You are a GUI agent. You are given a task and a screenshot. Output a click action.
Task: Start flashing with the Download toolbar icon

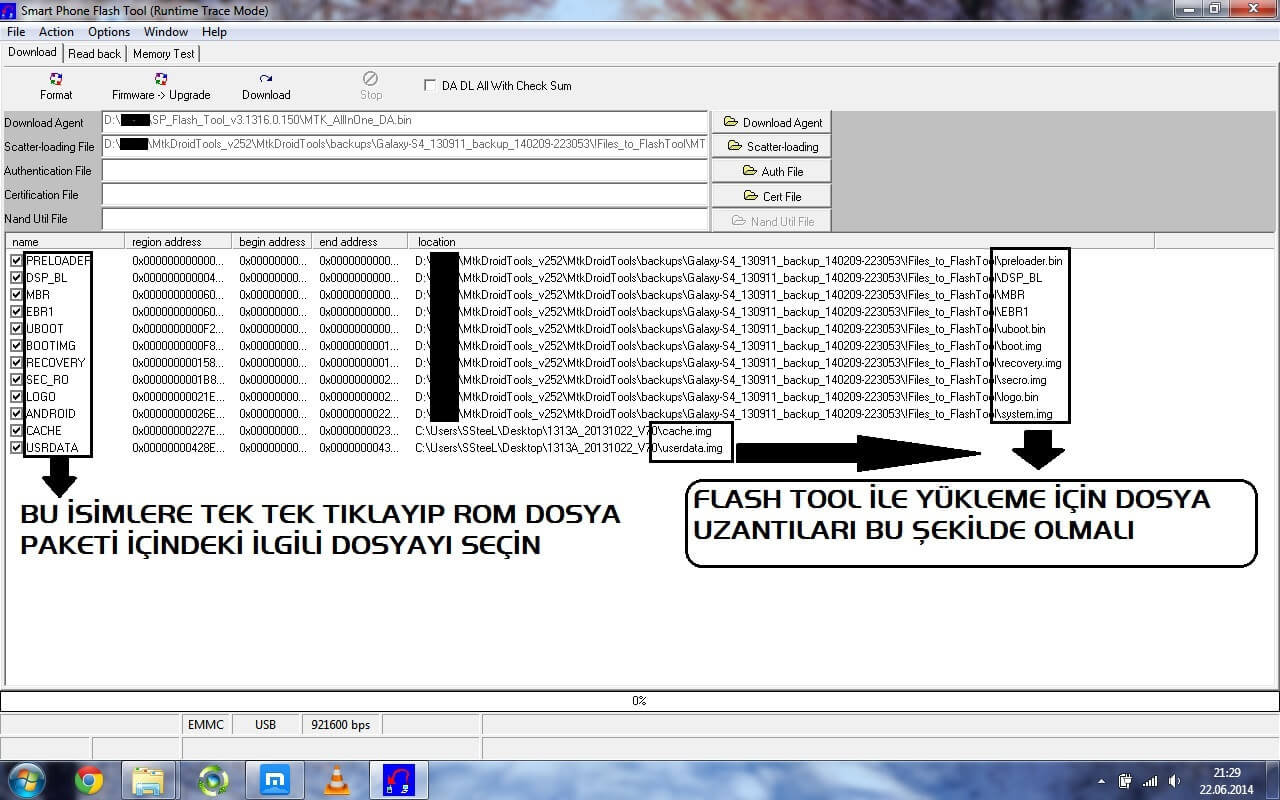tap(266, 86)
